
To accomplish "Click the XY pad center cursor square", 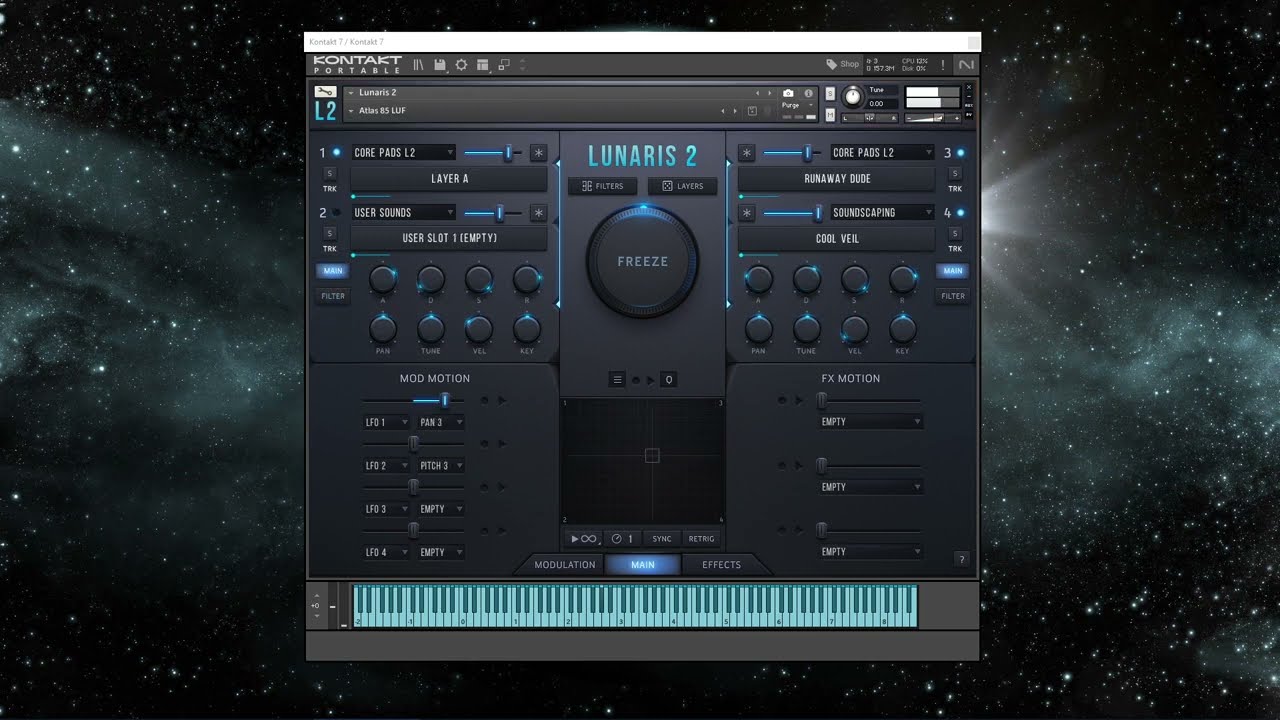I will 652,456.
